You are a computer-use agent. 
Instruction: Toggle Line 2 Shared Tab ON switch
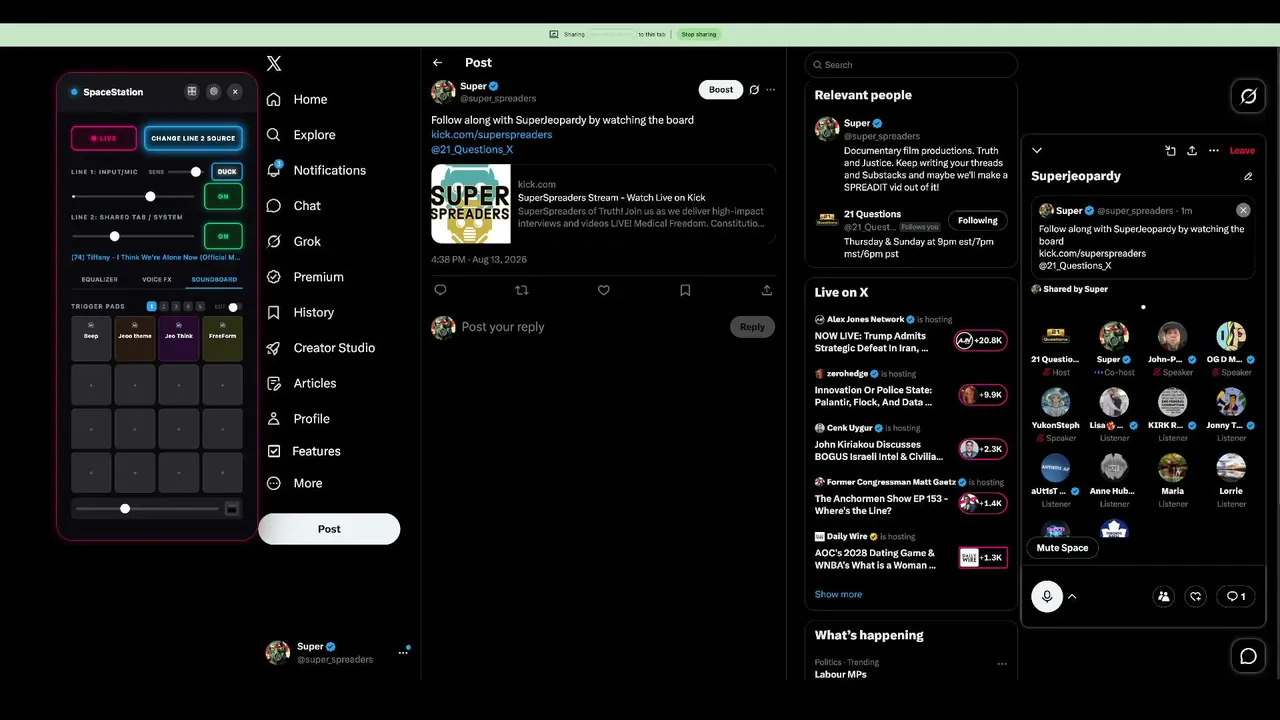[223, 236]
